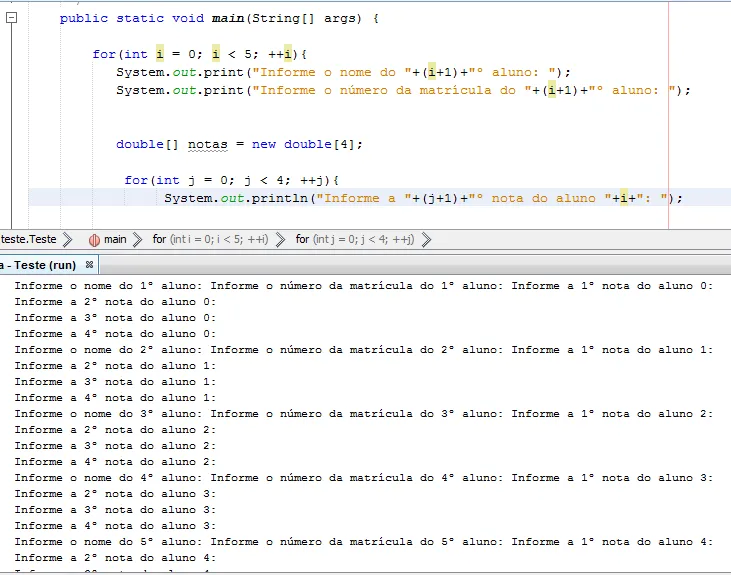The image size is (731, 575).
Task: Select the Teste (run) output tab
Action: coord(38,265)
